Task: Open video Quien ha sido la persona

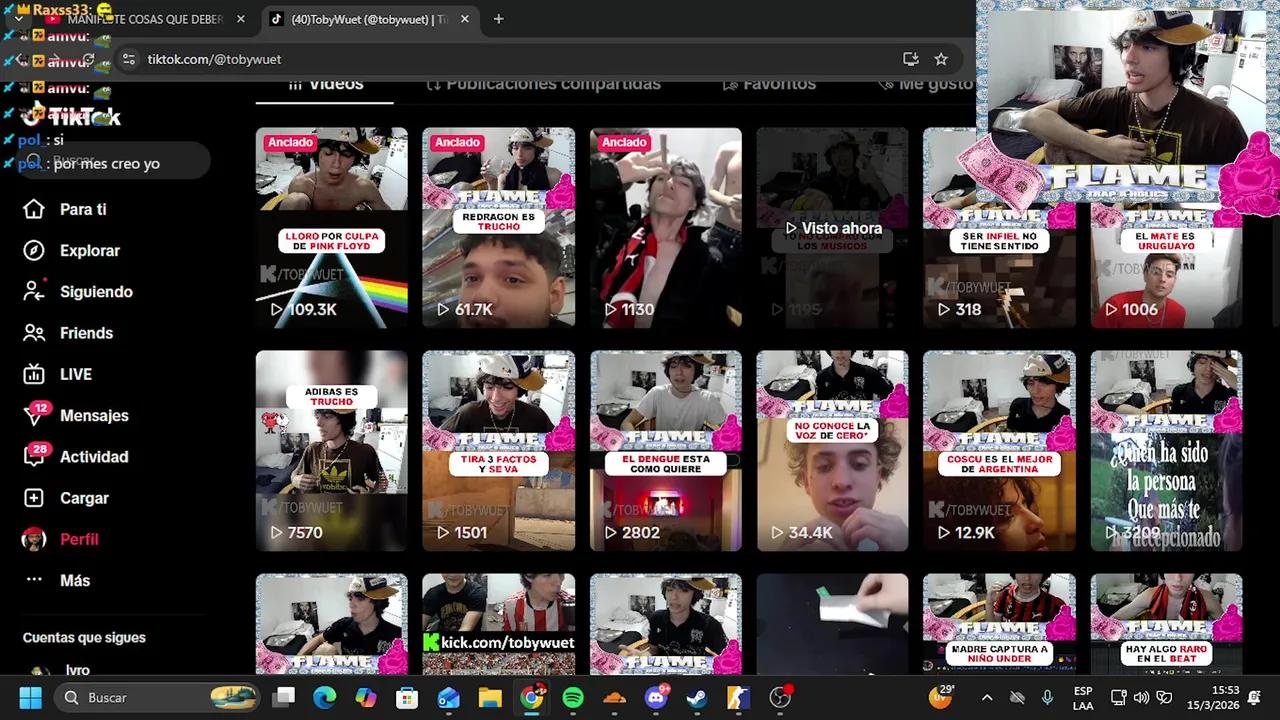Action: (1166, 450)
